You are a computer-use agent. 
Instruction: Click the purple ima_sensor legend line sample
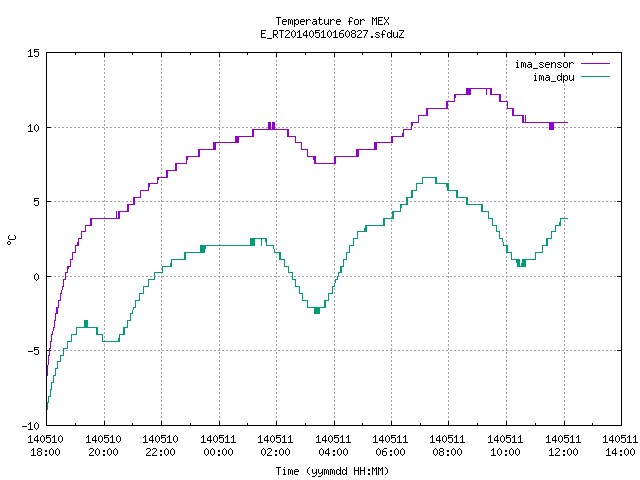[x=596, y=64]
